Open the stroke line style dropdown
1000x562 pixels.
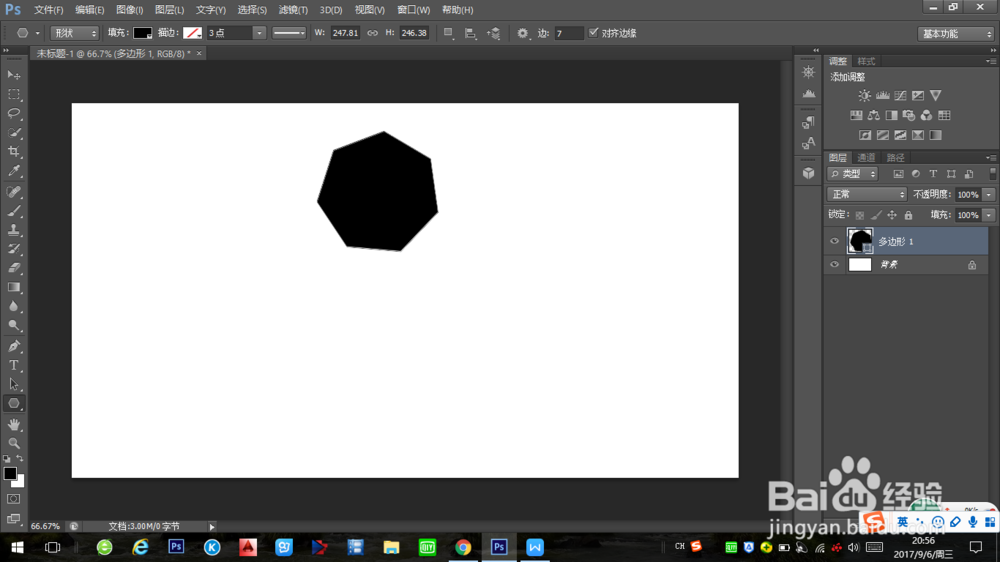click(x=289, y=33)
